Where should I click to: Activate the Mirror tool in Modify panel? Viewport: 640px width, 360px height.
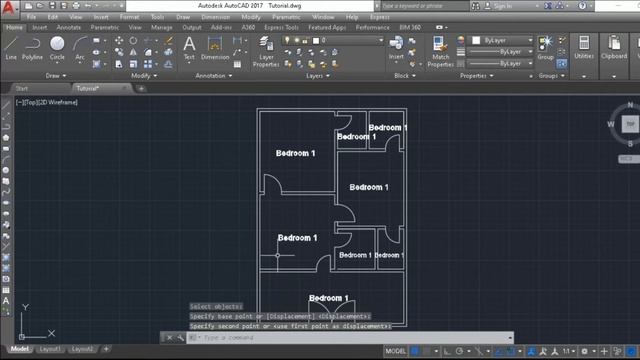pyautogui.click(x=133, y=52)
